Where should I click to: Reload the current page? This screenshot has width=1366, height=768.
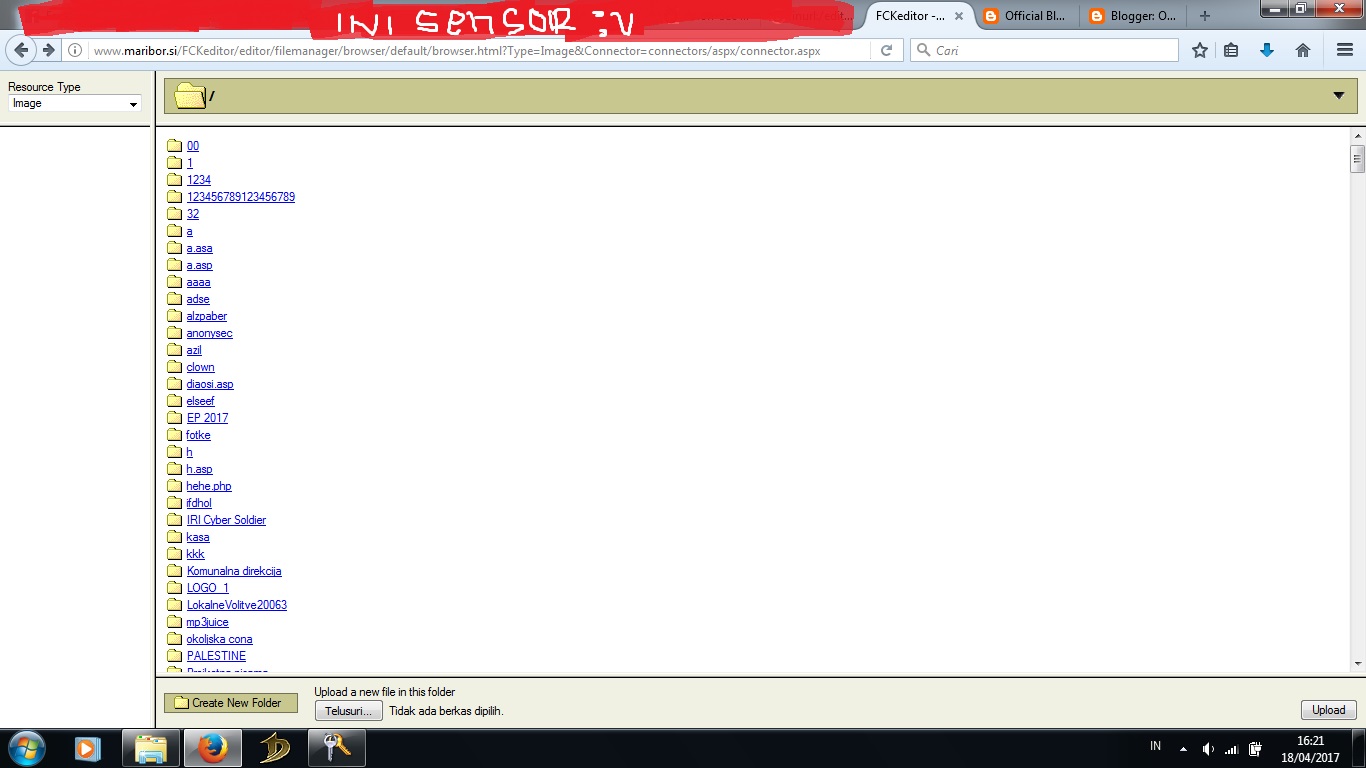(886, 49)
